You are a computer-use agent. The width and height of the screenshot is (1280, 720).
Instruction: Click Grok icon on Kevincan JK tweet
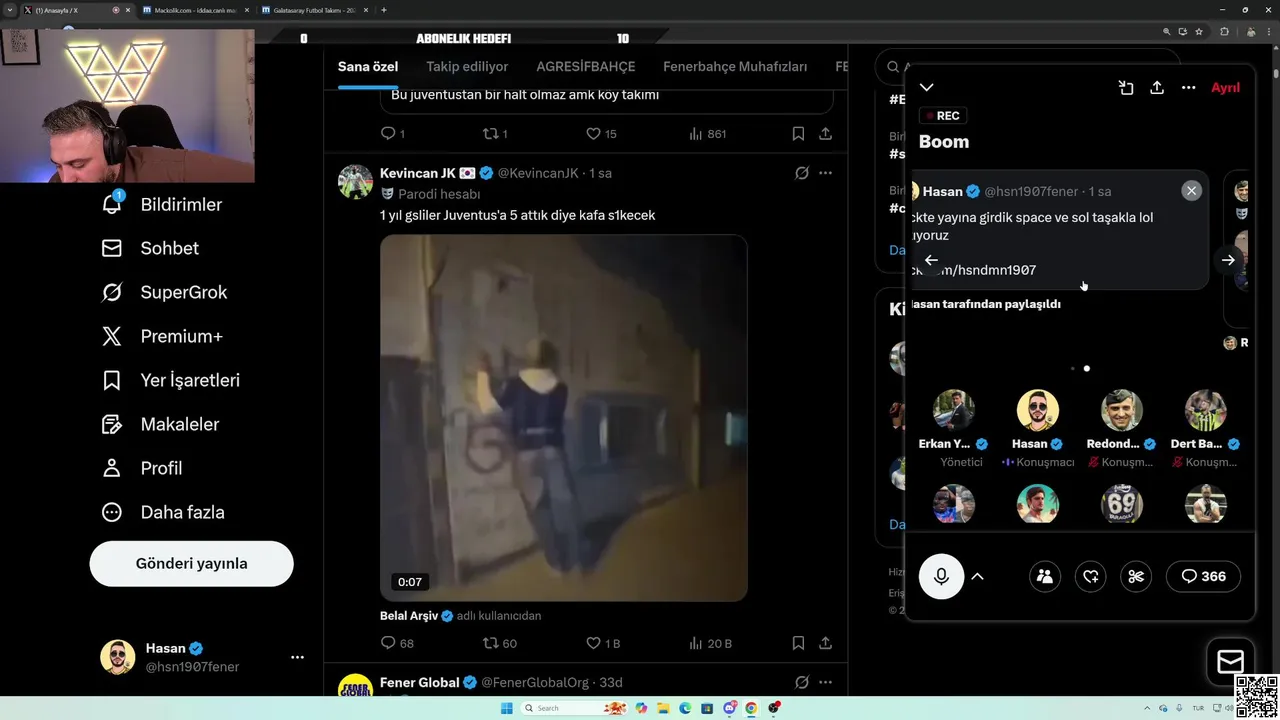[802, 173]
